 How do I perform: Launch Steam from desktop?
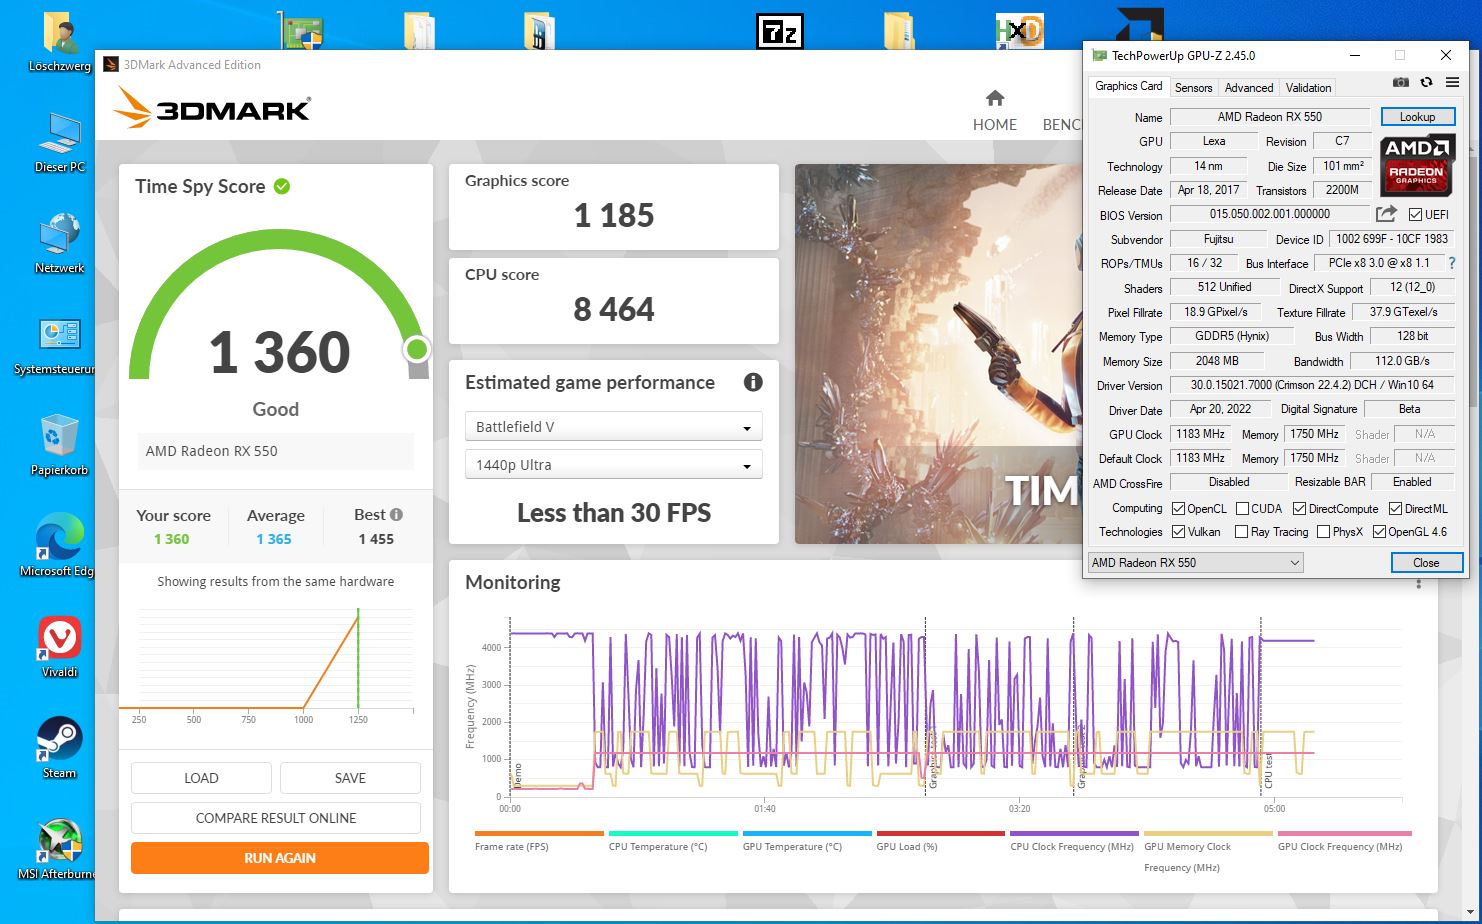pos(60,748)
